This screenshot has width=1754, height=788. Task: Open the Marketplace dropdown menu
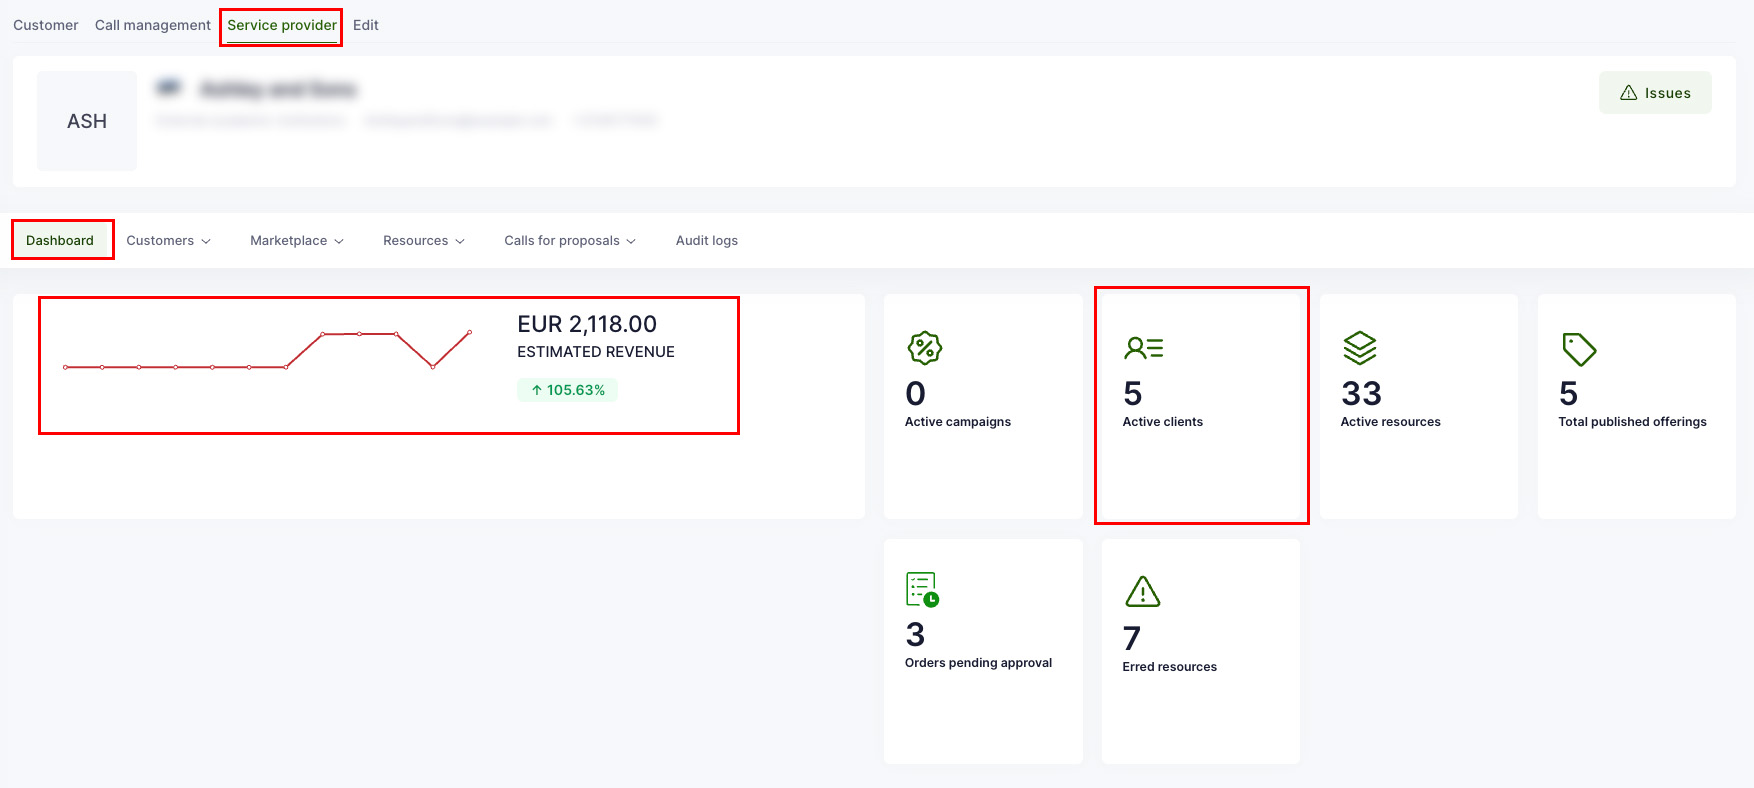tap(296, 241)
